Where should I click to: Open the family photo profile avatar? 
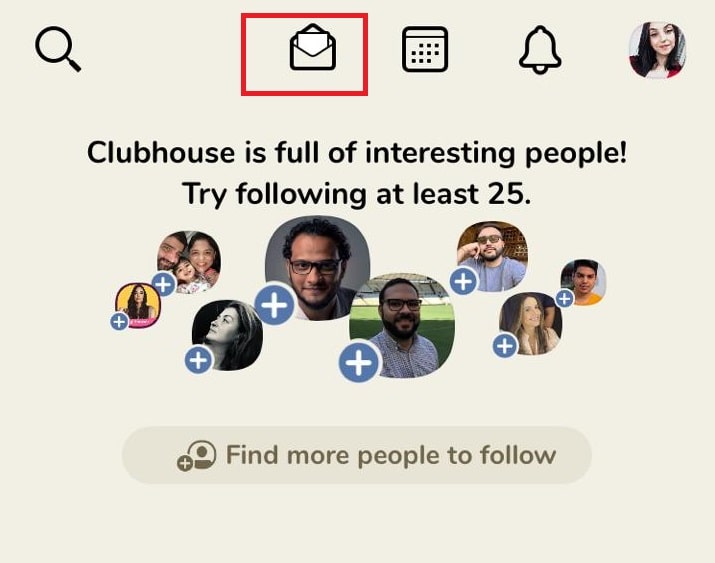(189, 262)
